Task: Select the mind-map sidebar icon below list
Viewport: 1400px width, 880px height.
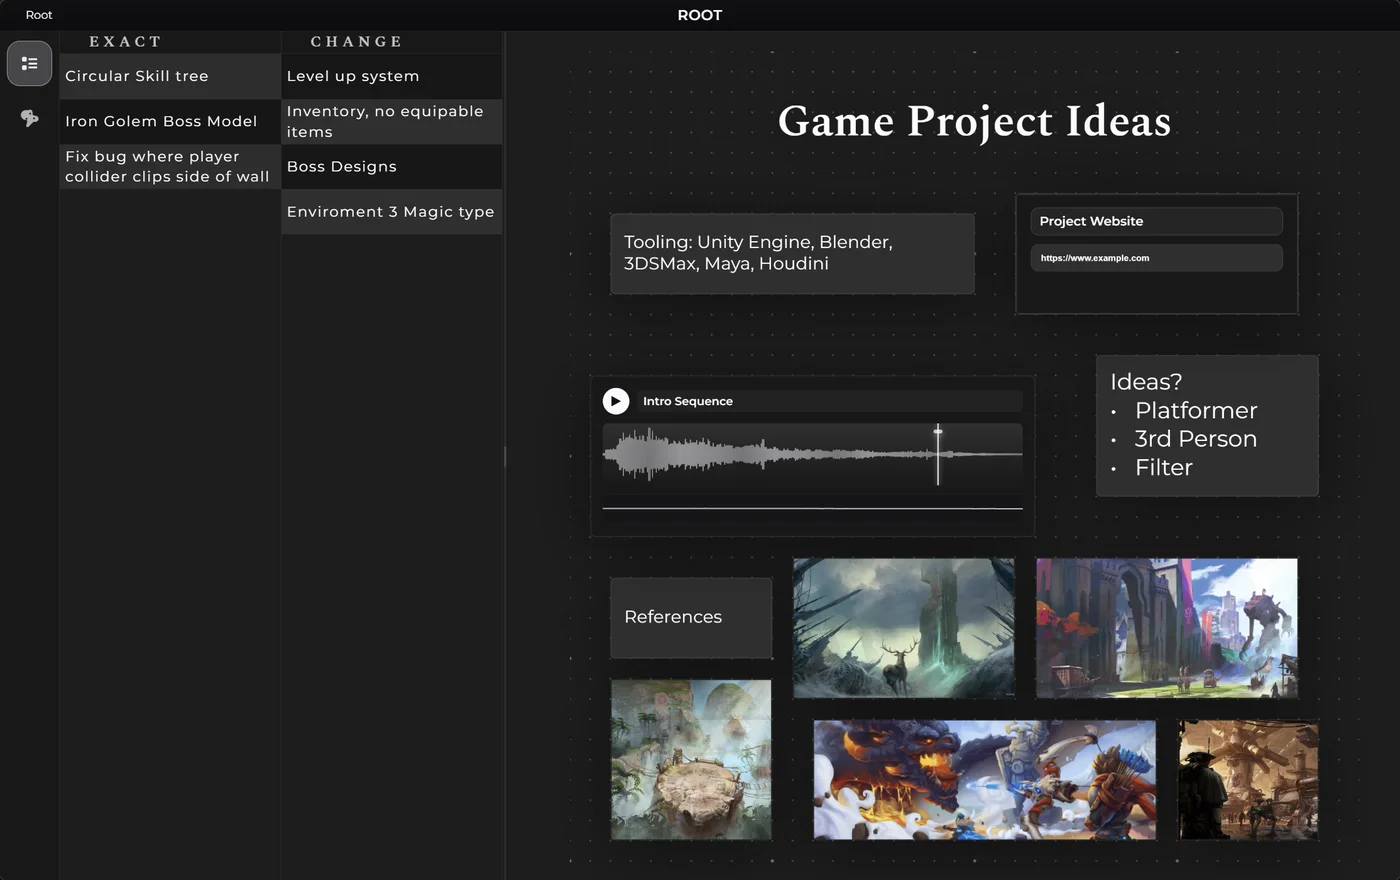Action: click(x=29, y=118)
